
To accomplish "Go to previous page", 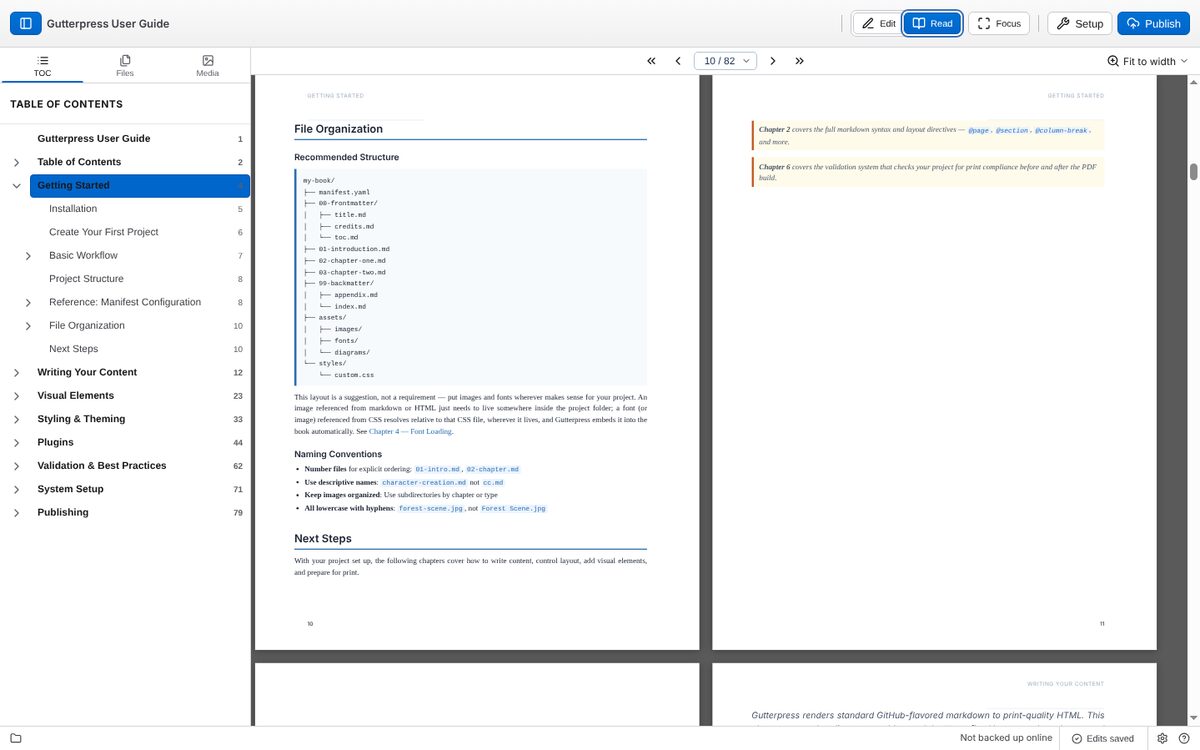I will [x=678, y=61].
